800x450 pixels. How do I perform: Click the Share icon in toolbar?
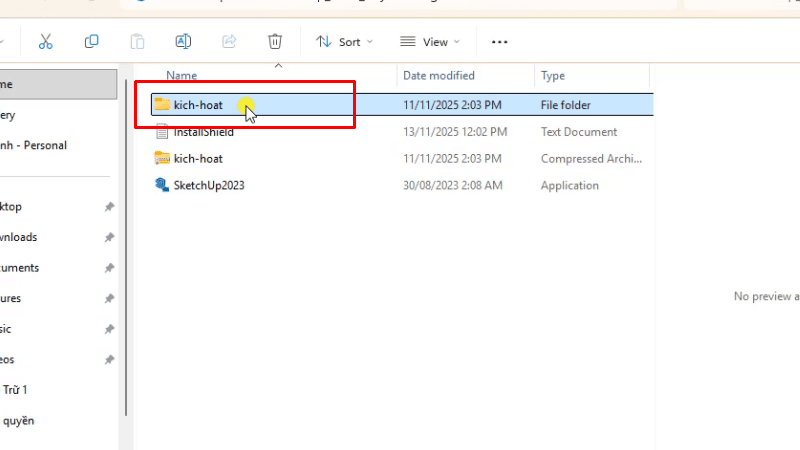pyautogui.click(x=229, y=42)
